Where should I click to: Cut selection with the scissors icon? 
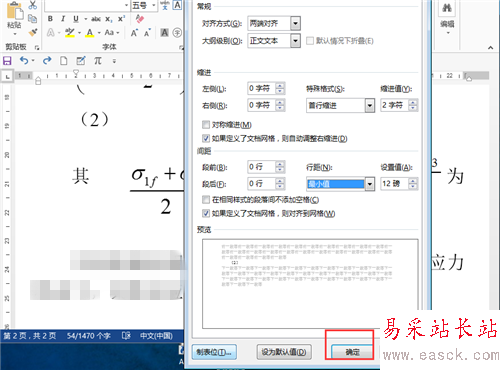coord(32,5)
